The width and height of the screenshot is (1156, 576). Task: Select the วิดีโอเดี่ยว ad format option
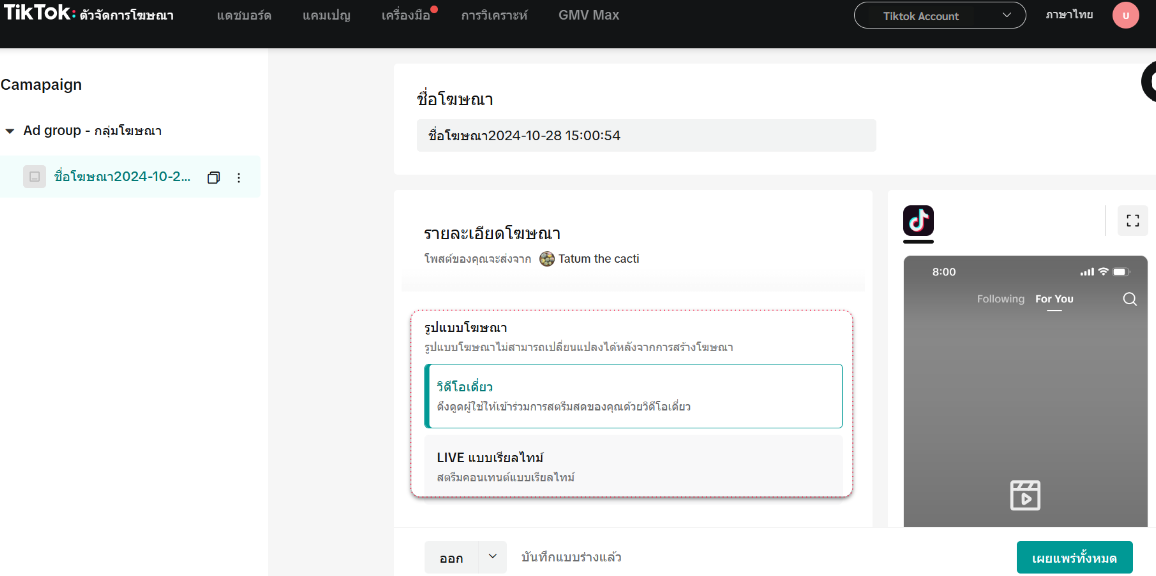[633, 396]
